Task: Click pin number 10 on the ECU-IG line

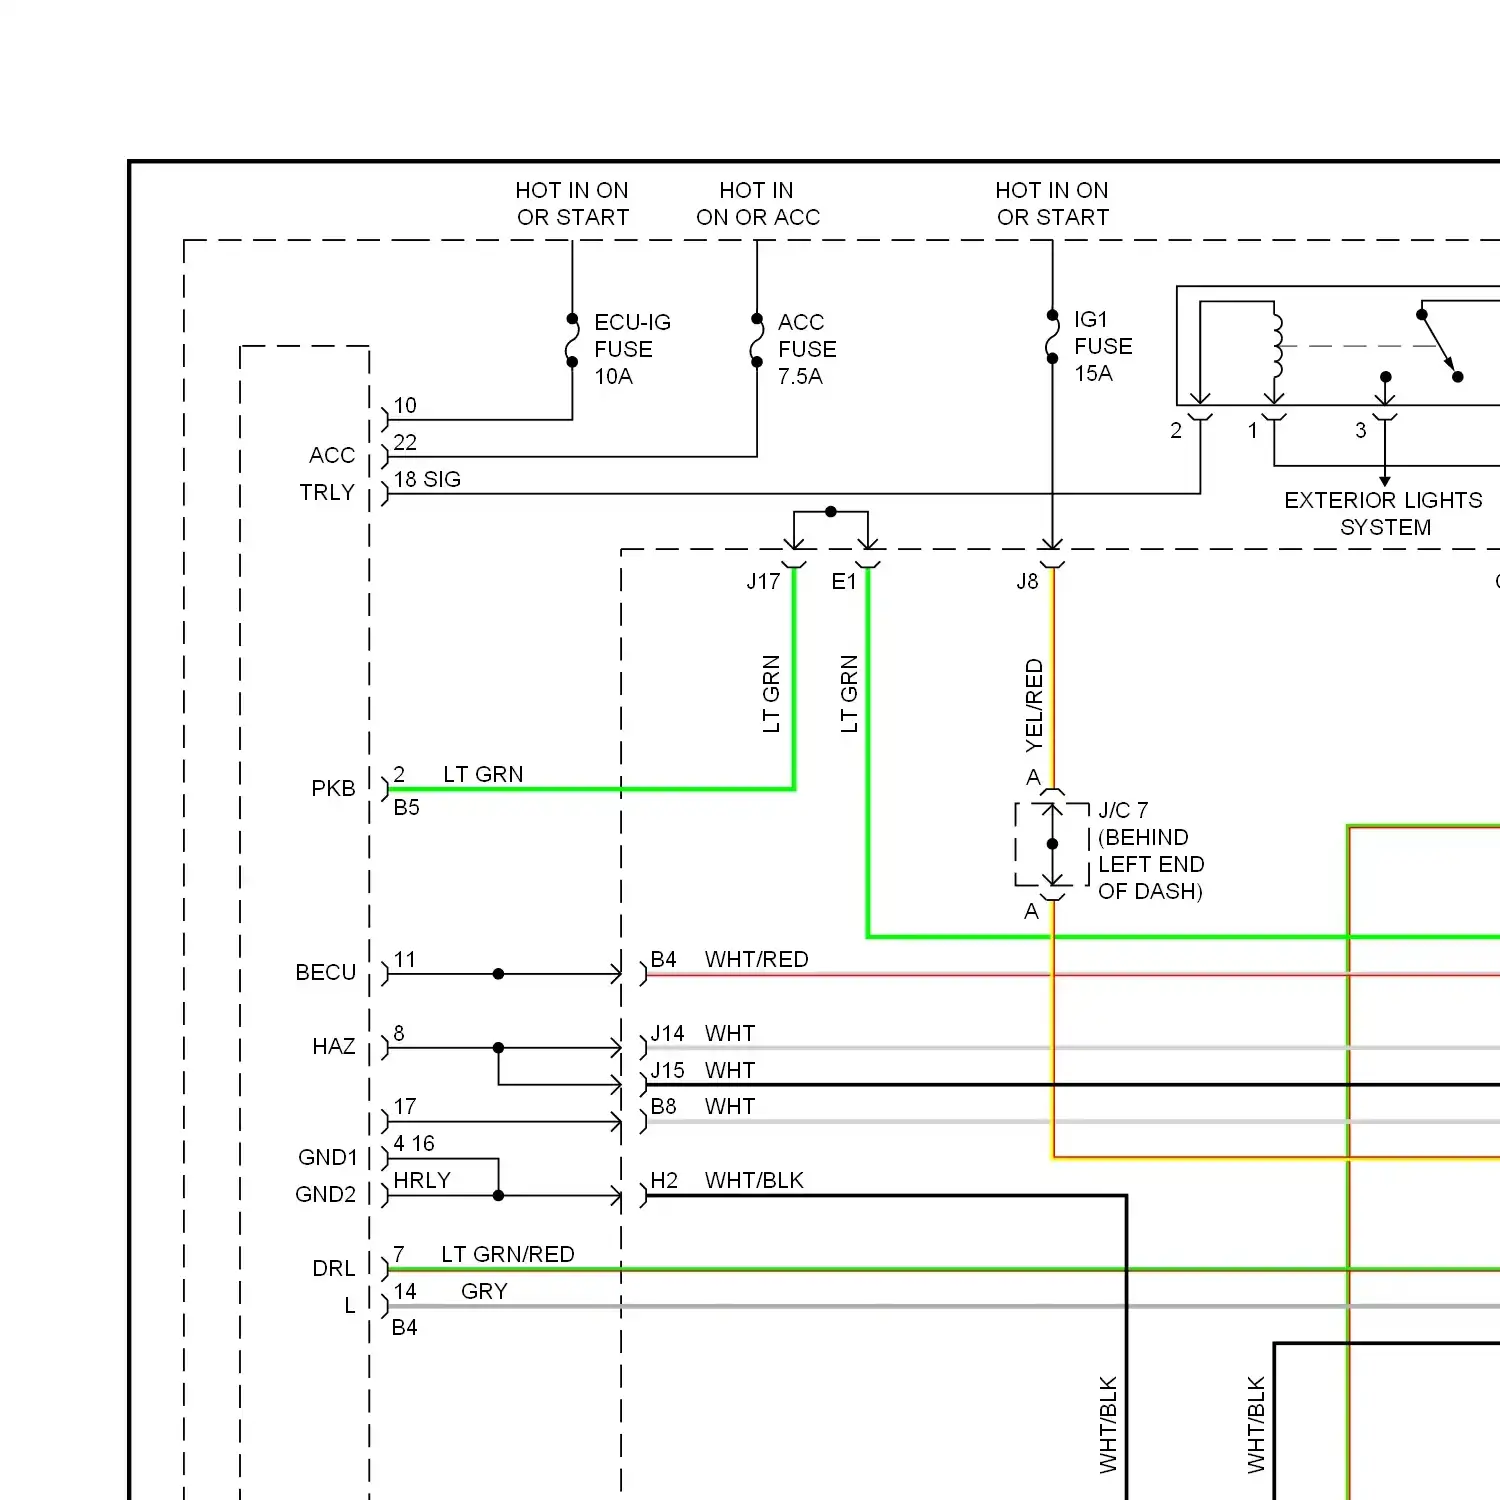Action: click(405, 405)
